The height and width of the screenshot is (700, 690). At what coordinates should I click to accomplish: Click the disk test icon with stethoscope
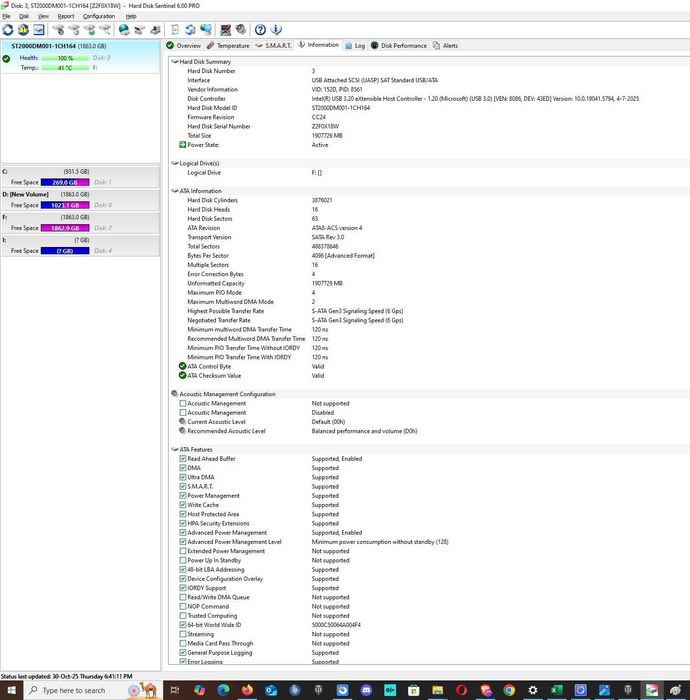coord(58,30)
